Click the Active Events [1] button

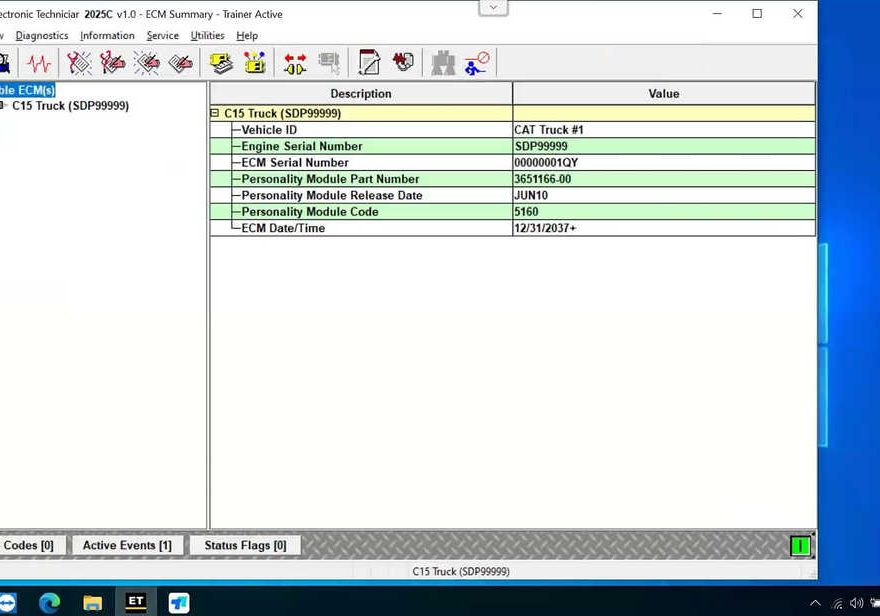[x=127, y=546]
